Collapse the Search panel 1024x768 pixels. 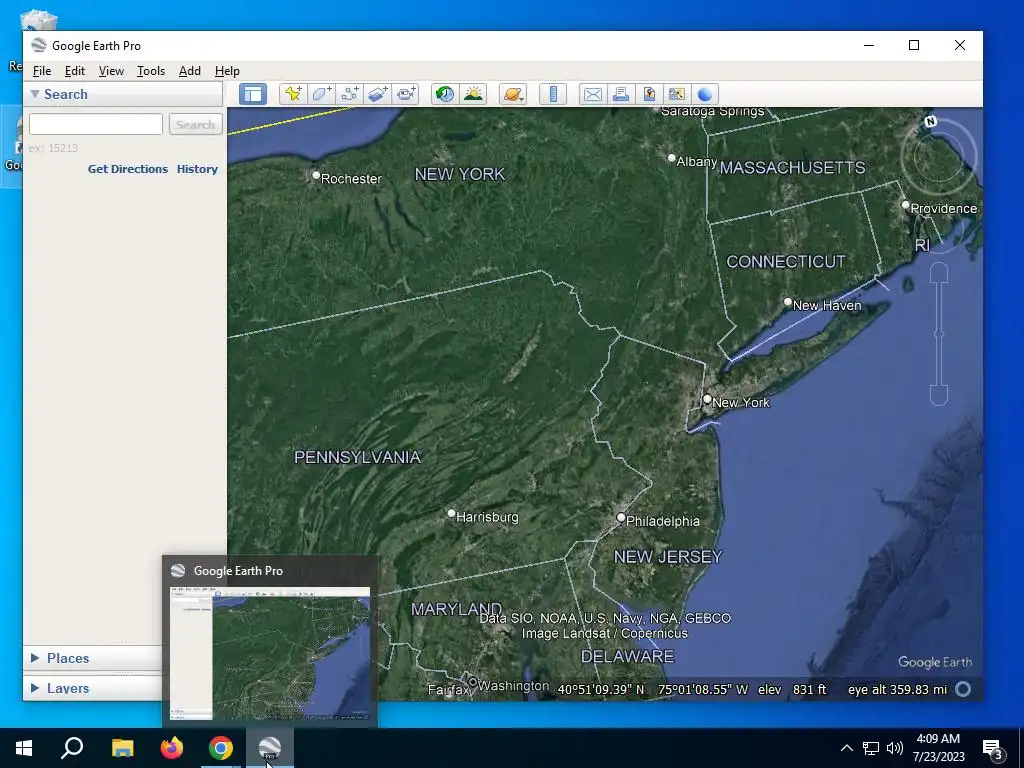tap(35, 94)
